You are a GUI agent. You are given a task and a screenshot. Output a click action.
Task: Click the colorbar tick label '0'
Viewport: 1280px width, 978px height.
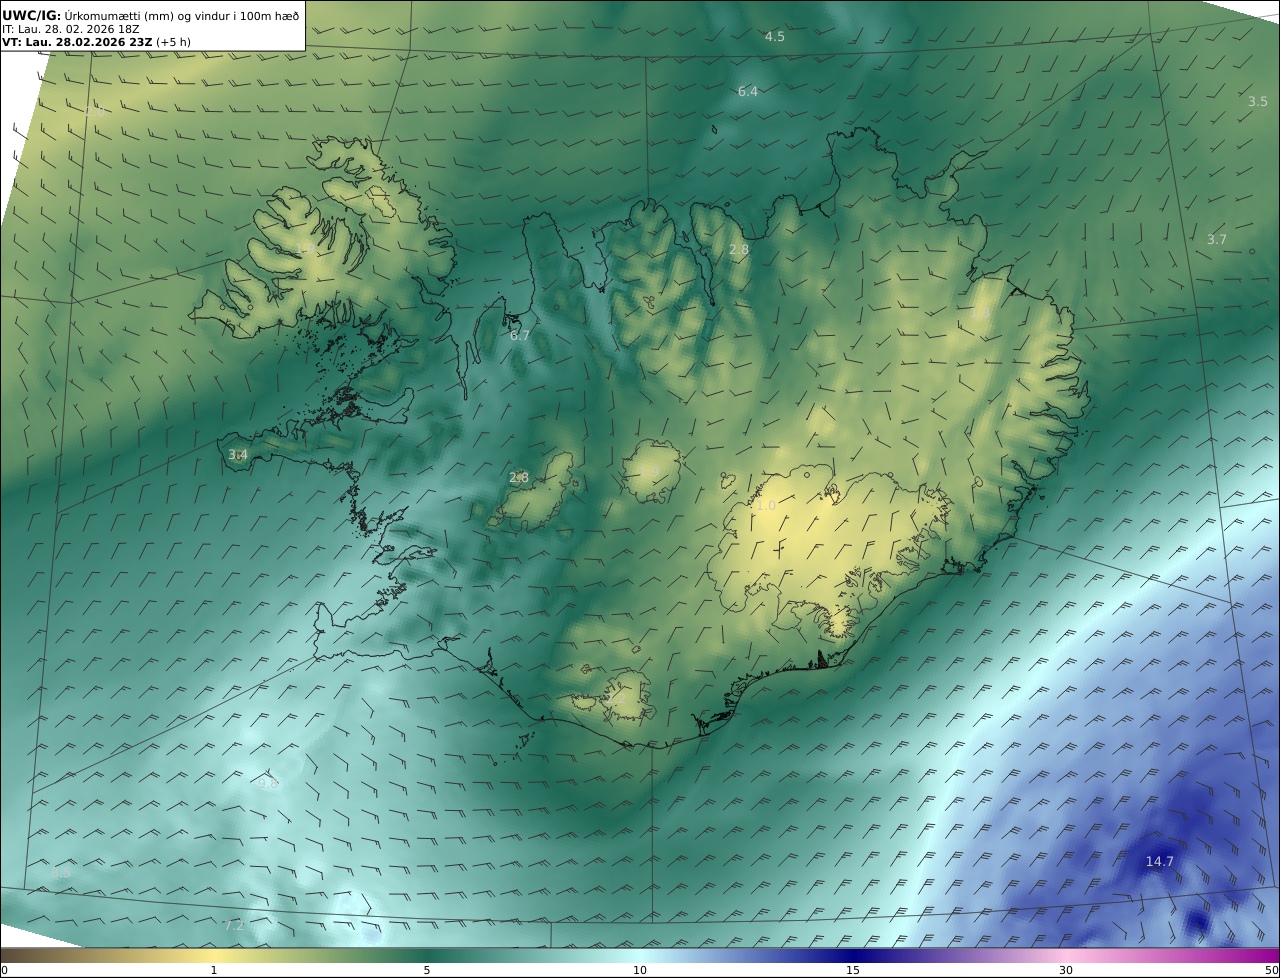point(4,970)
